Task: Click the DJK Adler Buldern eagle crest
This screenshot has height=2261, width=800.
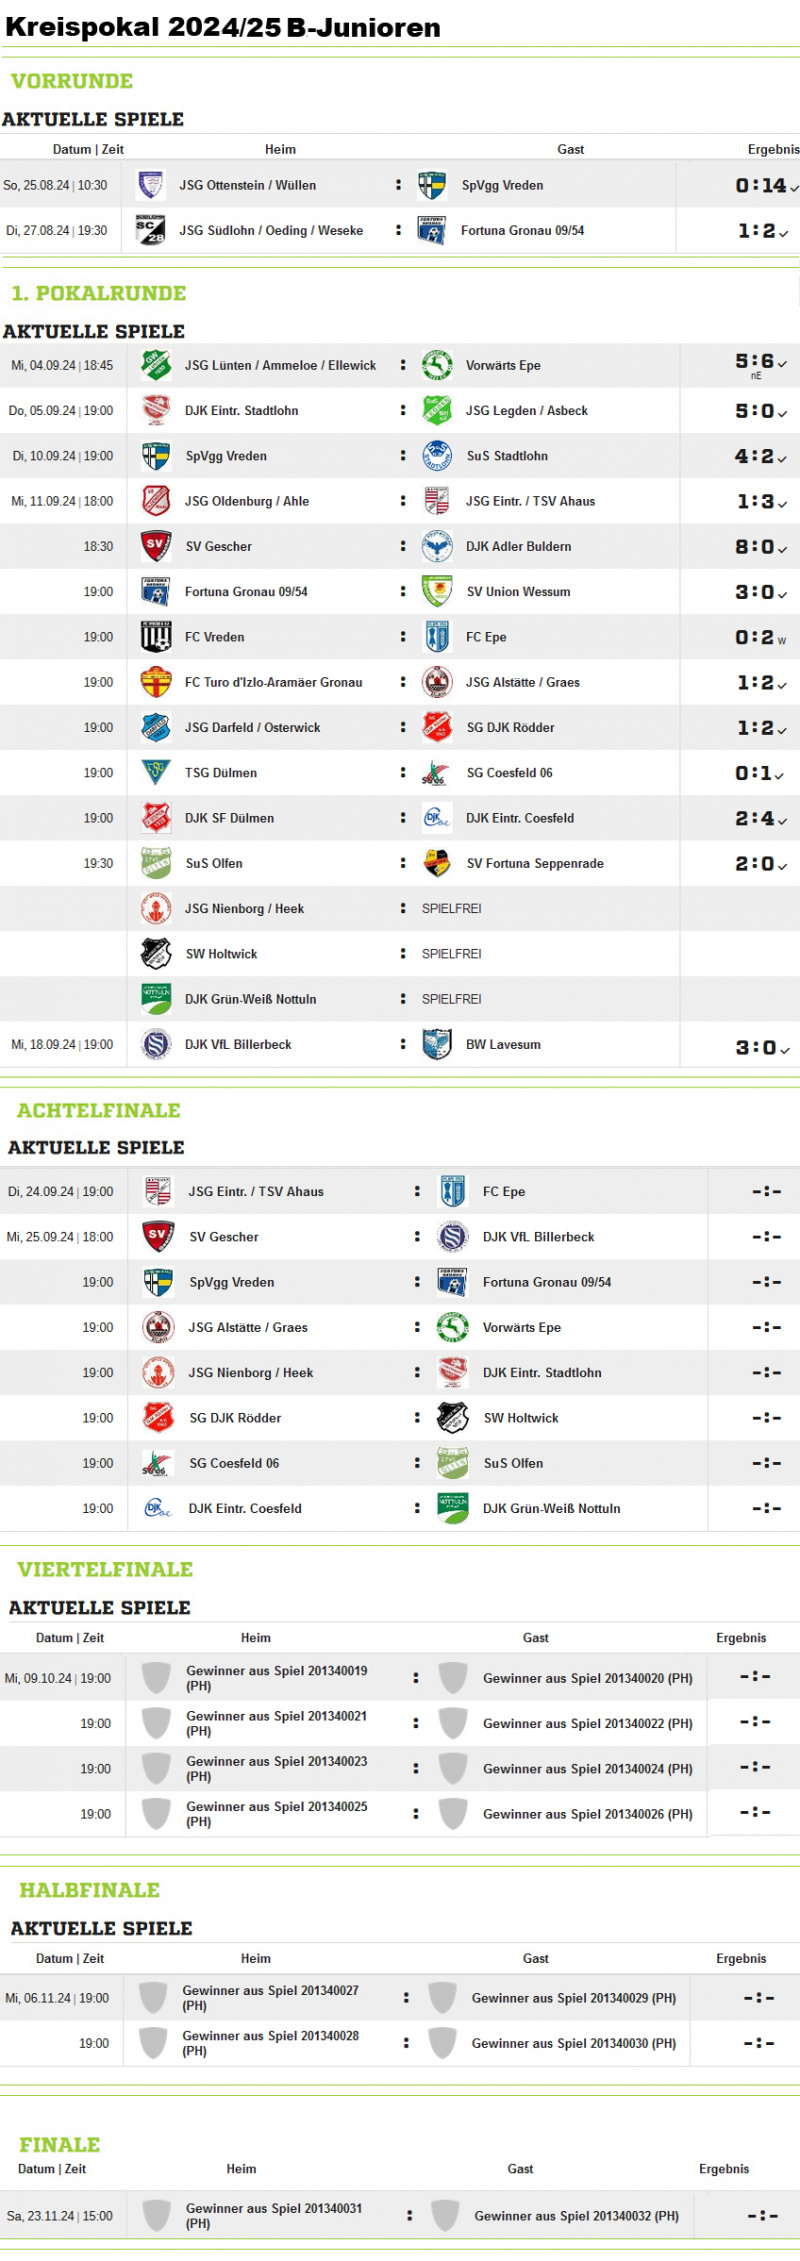Action: click(437, 546)
